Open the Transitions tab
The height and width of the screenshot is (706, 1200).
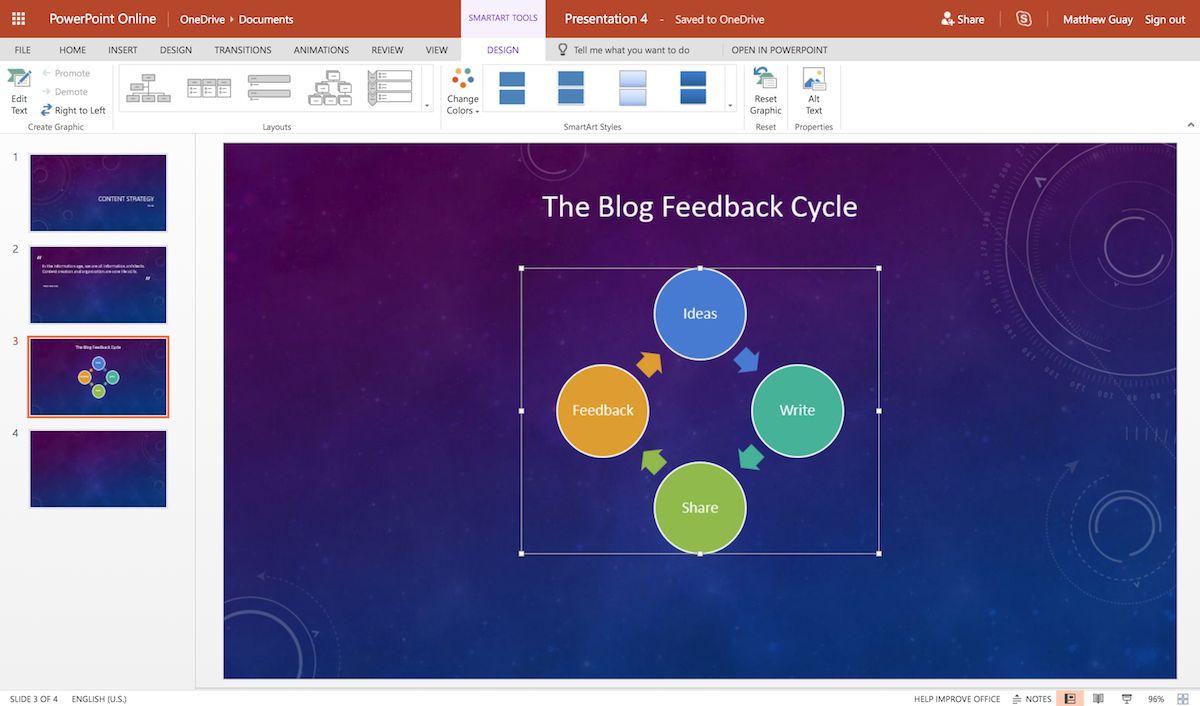point(242,50)
